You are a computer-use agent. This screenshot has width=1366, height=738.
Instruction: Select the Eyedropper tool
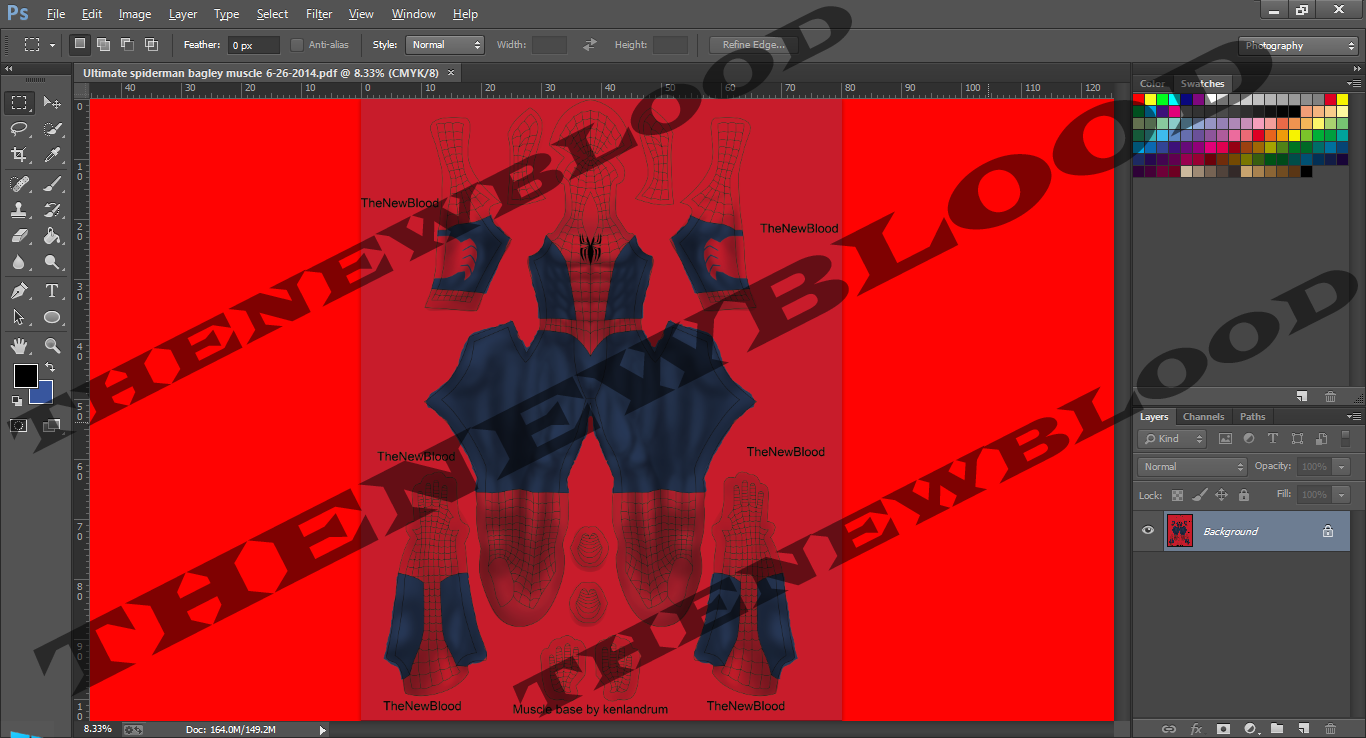[52, 155]
